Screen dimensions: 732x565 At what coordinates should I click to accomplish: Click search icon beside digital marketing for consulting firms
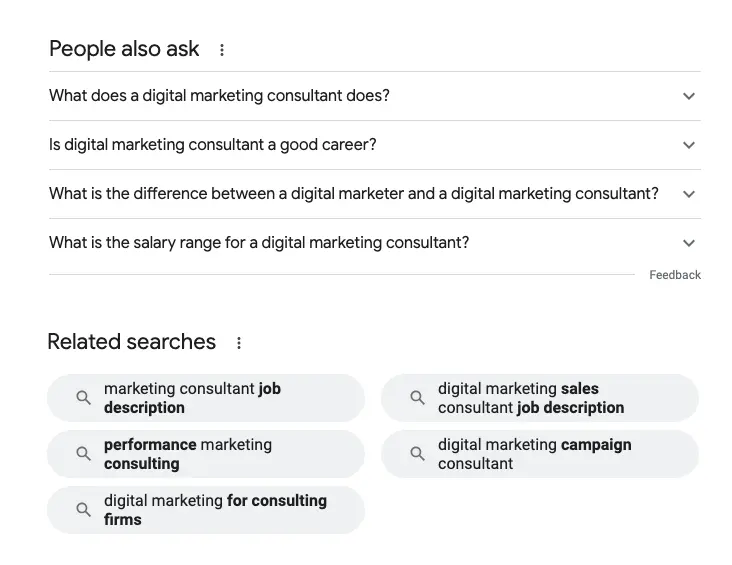coord(84,510)
